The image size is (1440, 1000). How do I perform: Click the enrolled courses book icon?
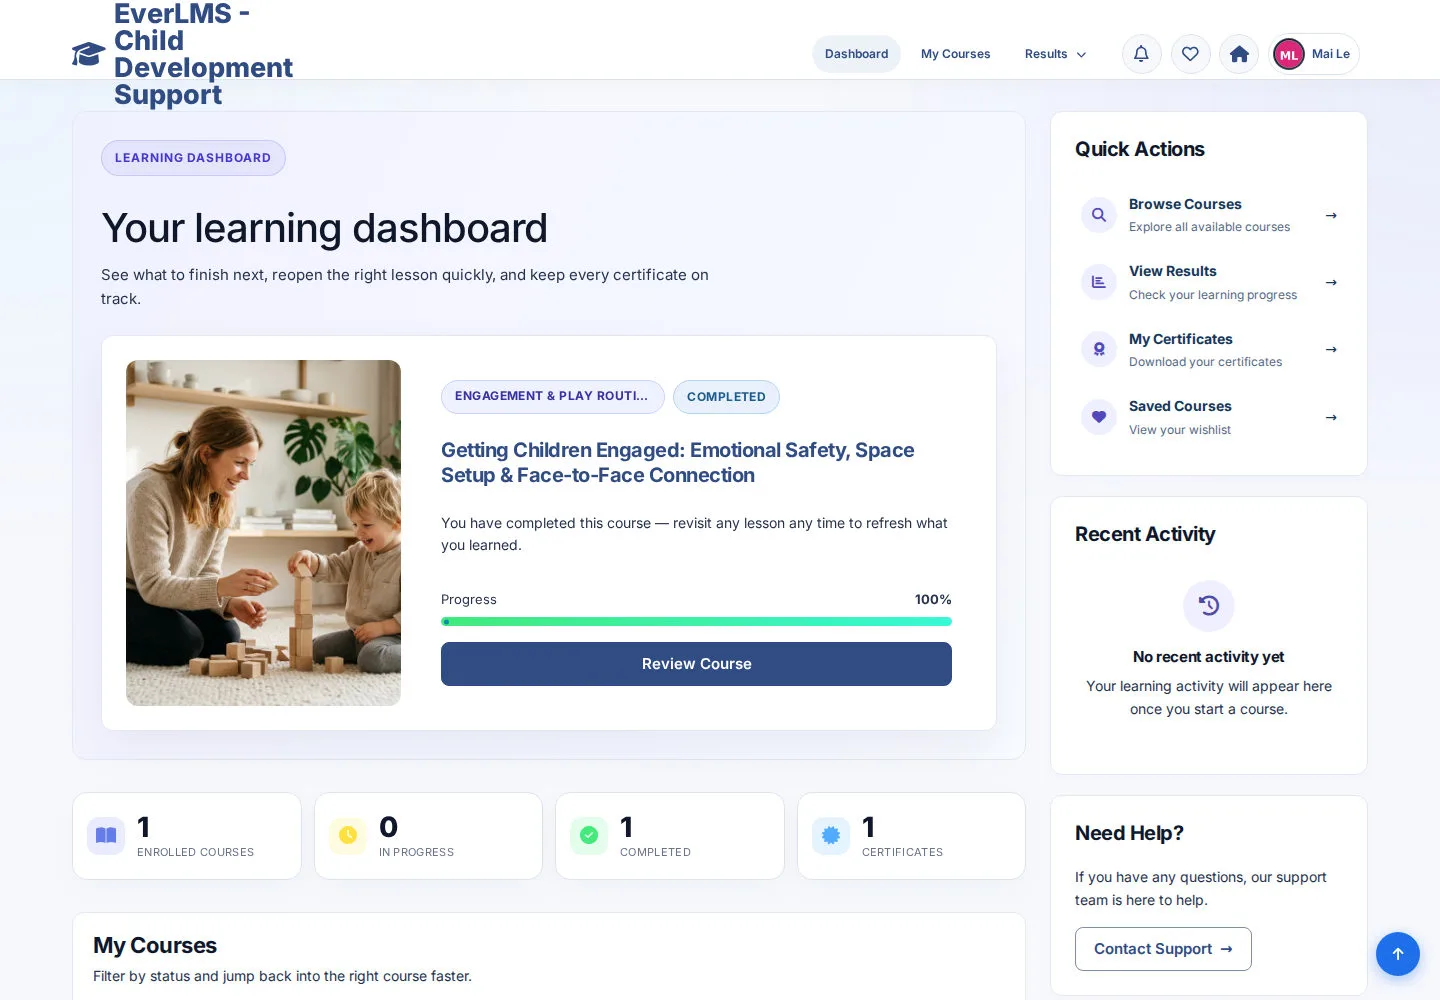106,835
